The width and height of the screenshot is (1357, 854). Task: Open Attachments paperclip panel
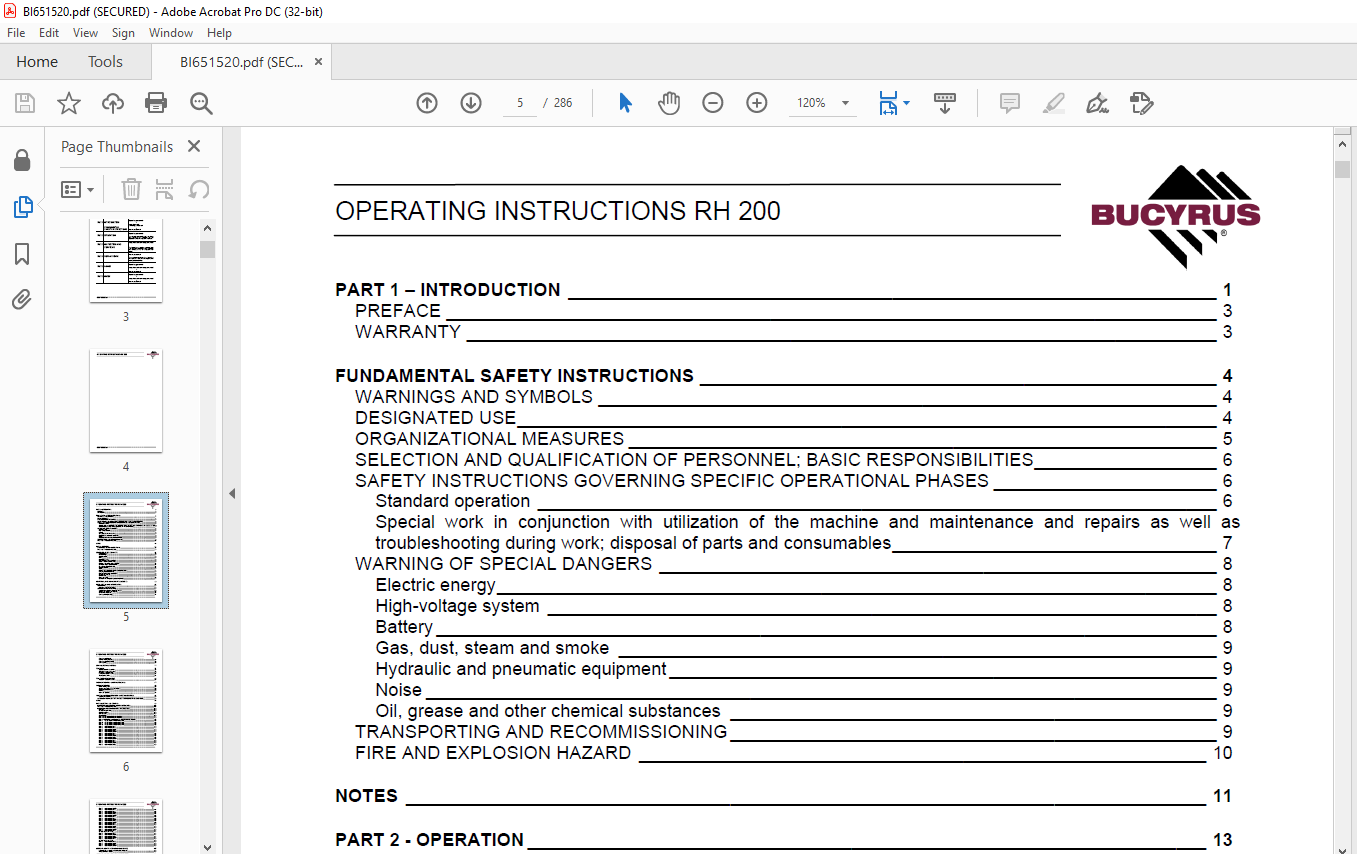22,300
